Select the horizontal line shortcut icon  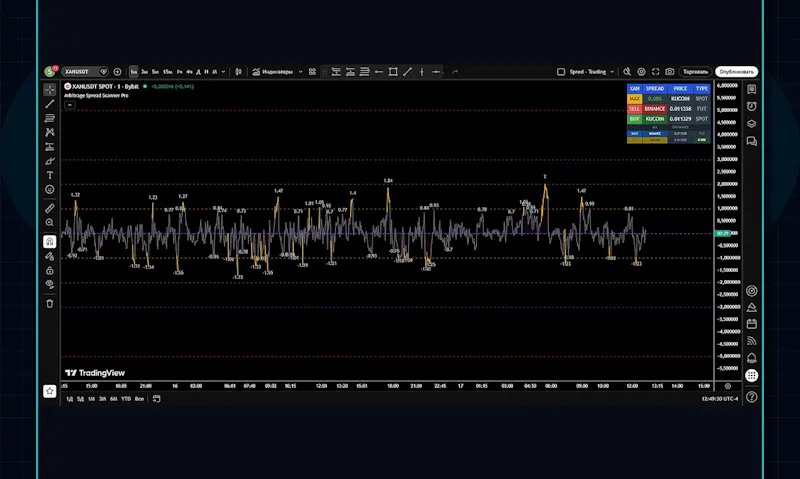[x=436, y=72]
